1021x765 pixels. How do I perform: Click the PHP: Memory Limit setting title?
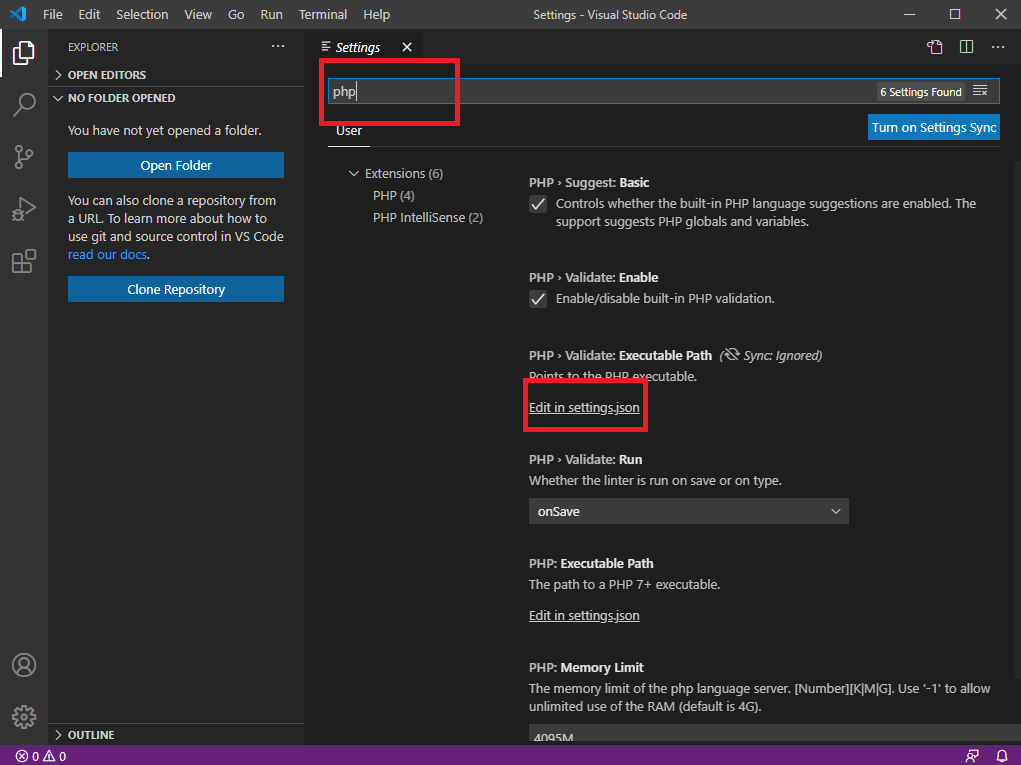[586, 667]
